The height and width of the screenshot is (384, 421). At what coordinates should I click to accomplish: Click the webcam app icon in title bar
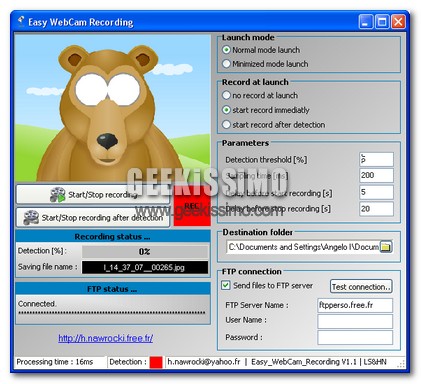click(21, 22)
